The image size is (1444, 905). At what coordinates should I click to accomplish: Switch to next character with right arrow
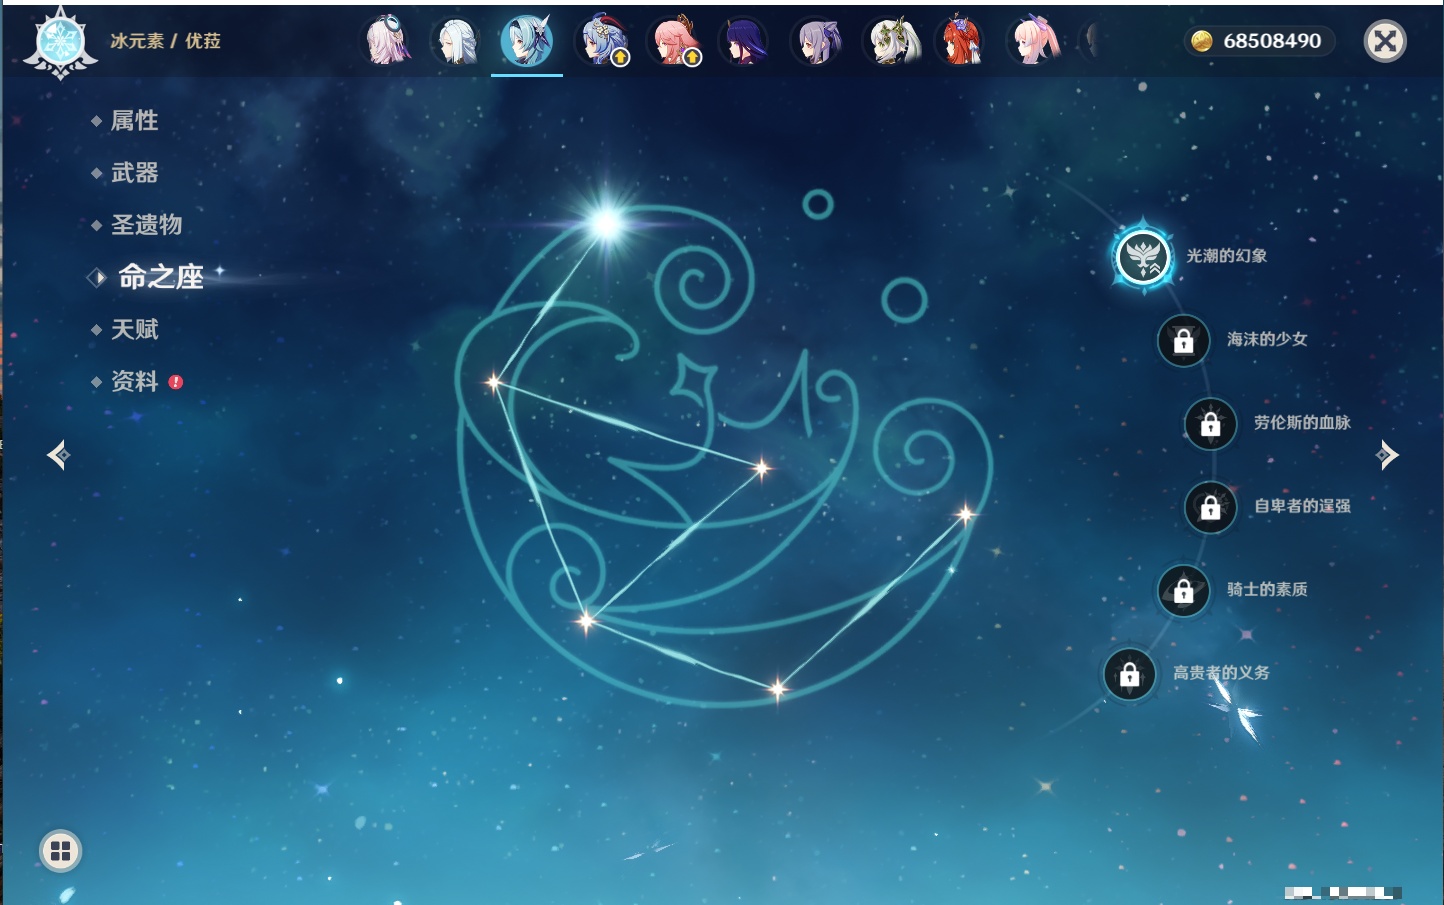pyautogui.click(x=1387, y=455)
